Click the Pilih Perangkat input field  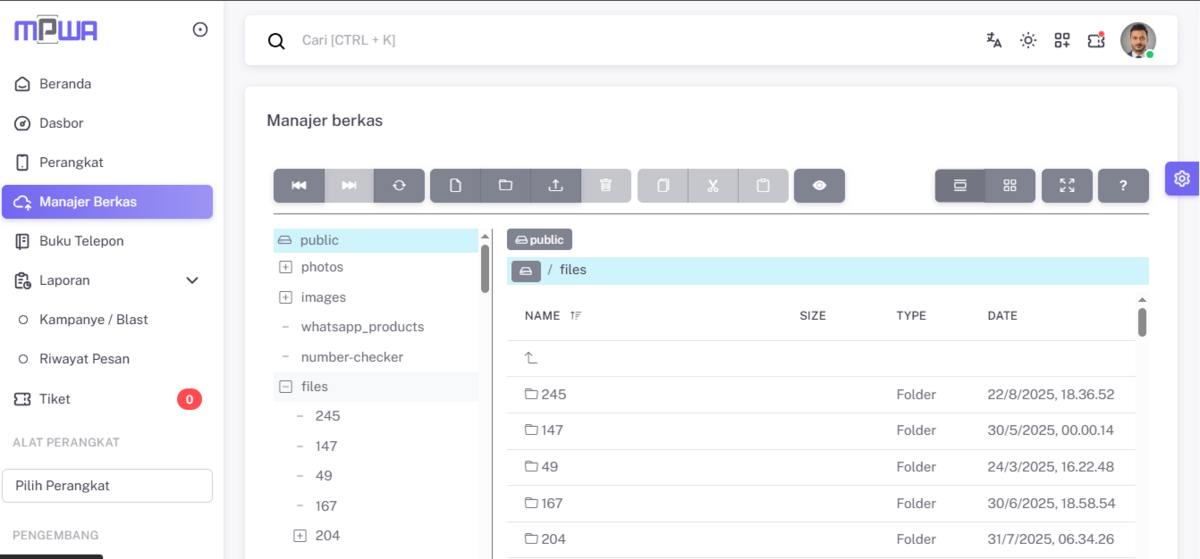pyautogui.click(x=107, y=486)
